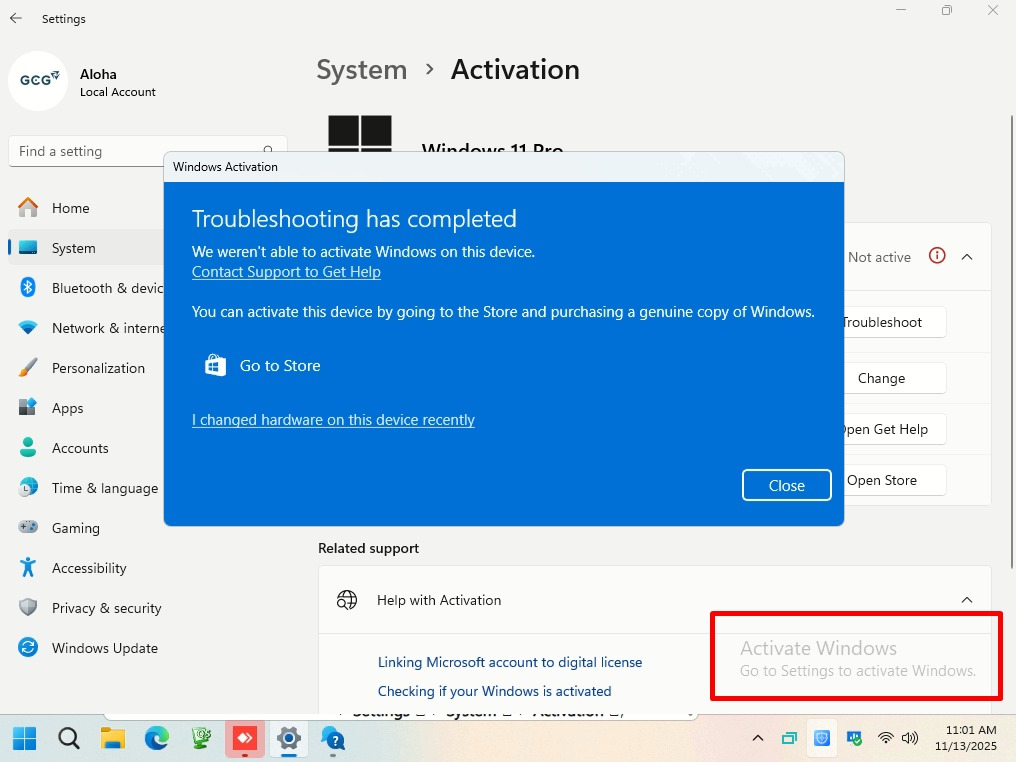Viewport: 1016px width, 762px height.
Task: Click the Open Get Help button
Action: [894, 429]
